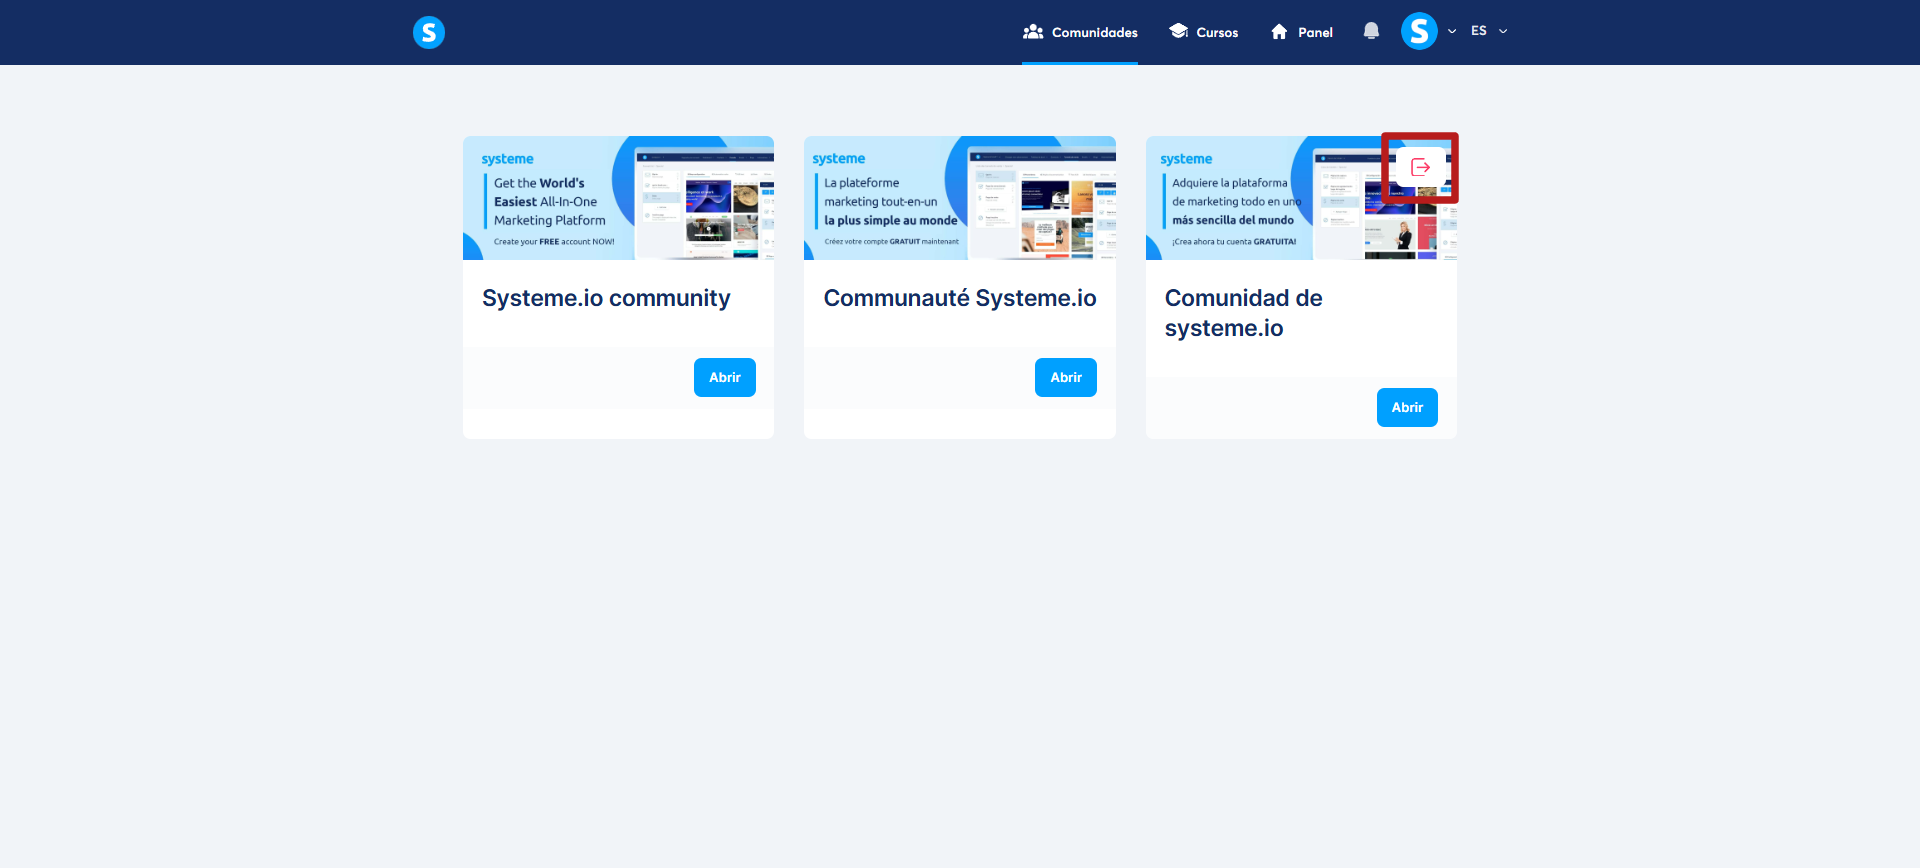This screenshot has height=868, width=1920.
Task: Open the ES language dropdown
Action: coord(1489,31)
